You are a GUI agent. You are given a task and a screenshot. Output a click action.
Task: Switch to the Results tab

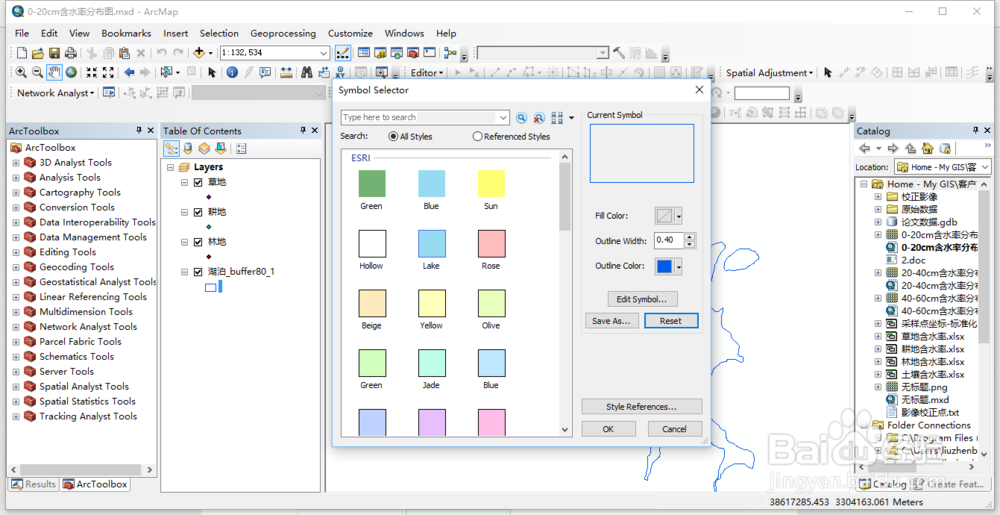tap(34, 484)
